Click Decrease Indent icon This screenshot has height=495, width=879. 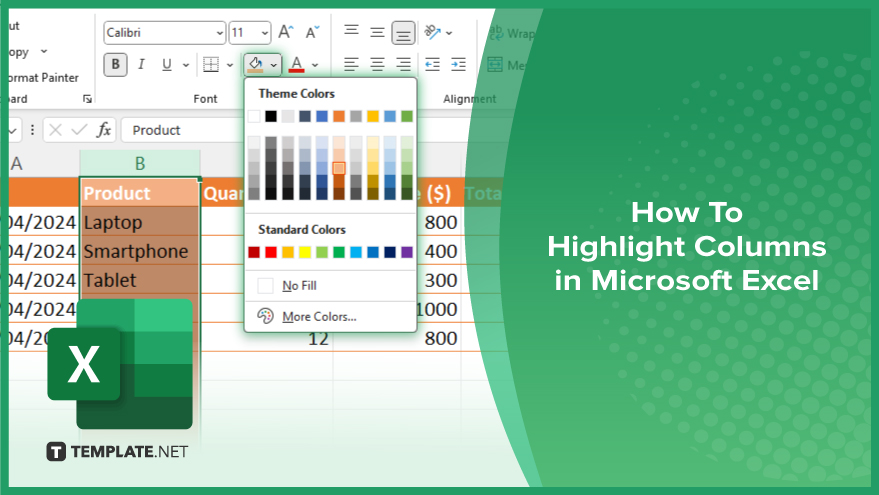point(432,64)
